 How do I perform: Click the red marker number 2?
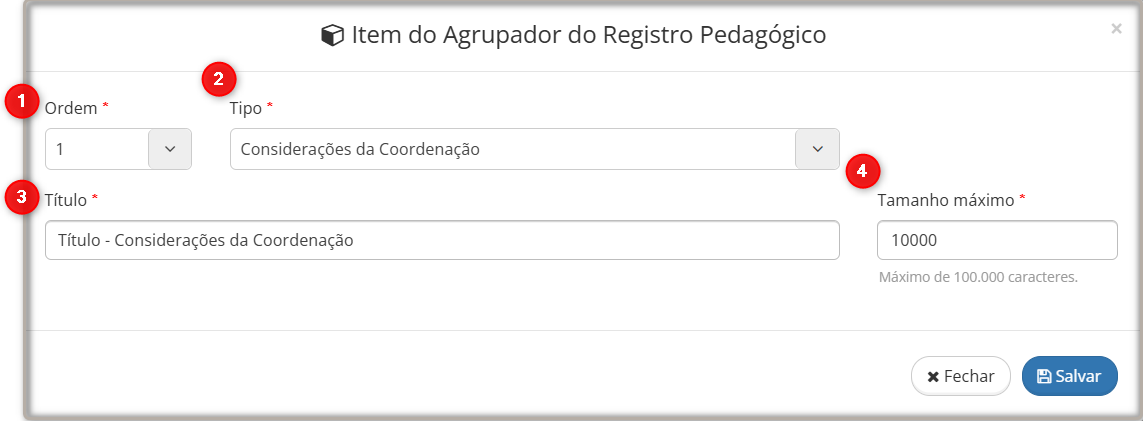(219, 78)
